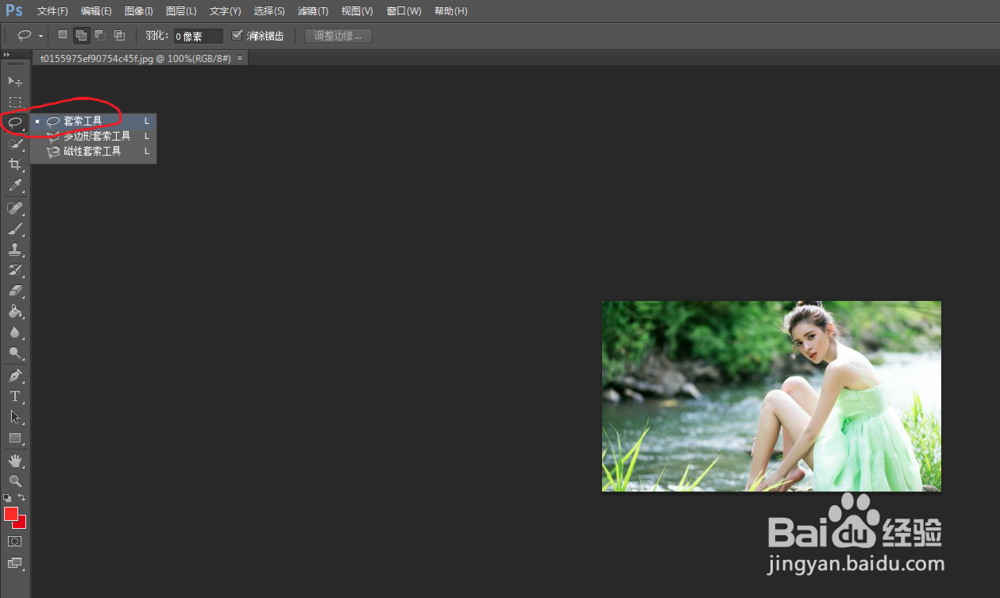Select the Quick Selection tool
Image resolution: width=1000 pixels, height=598 pixels.
click(15, 143)
